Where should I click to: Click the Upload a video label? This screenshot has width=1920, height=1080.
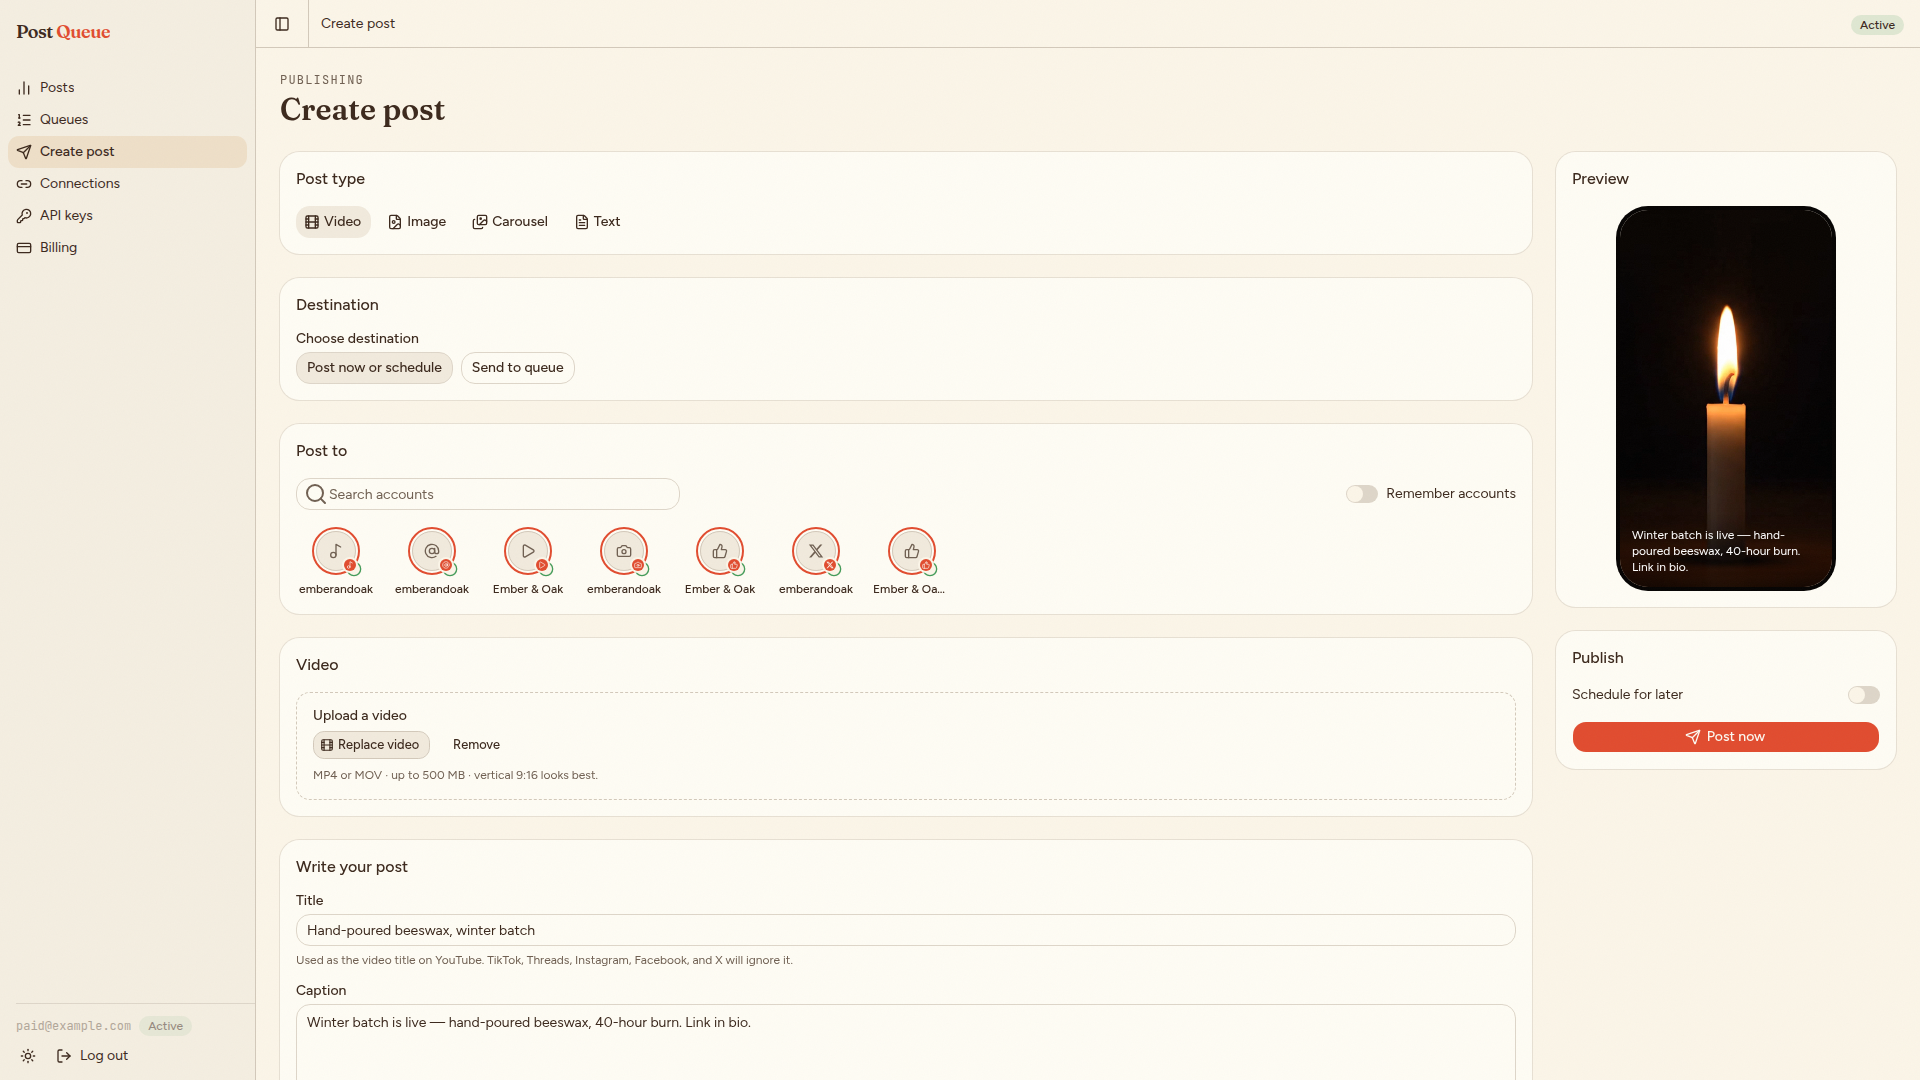coord(360,715)
